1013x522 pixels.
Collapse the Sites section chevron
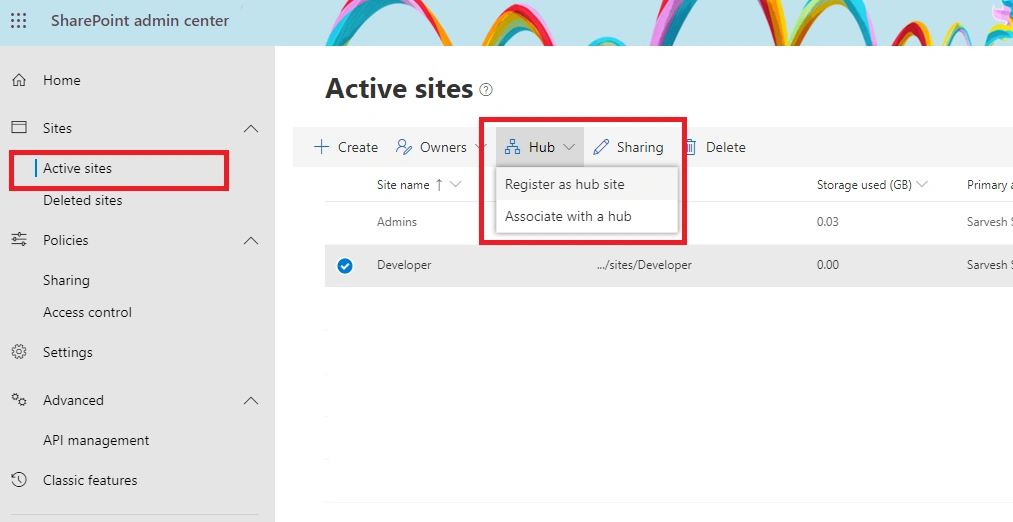point(251,129)
